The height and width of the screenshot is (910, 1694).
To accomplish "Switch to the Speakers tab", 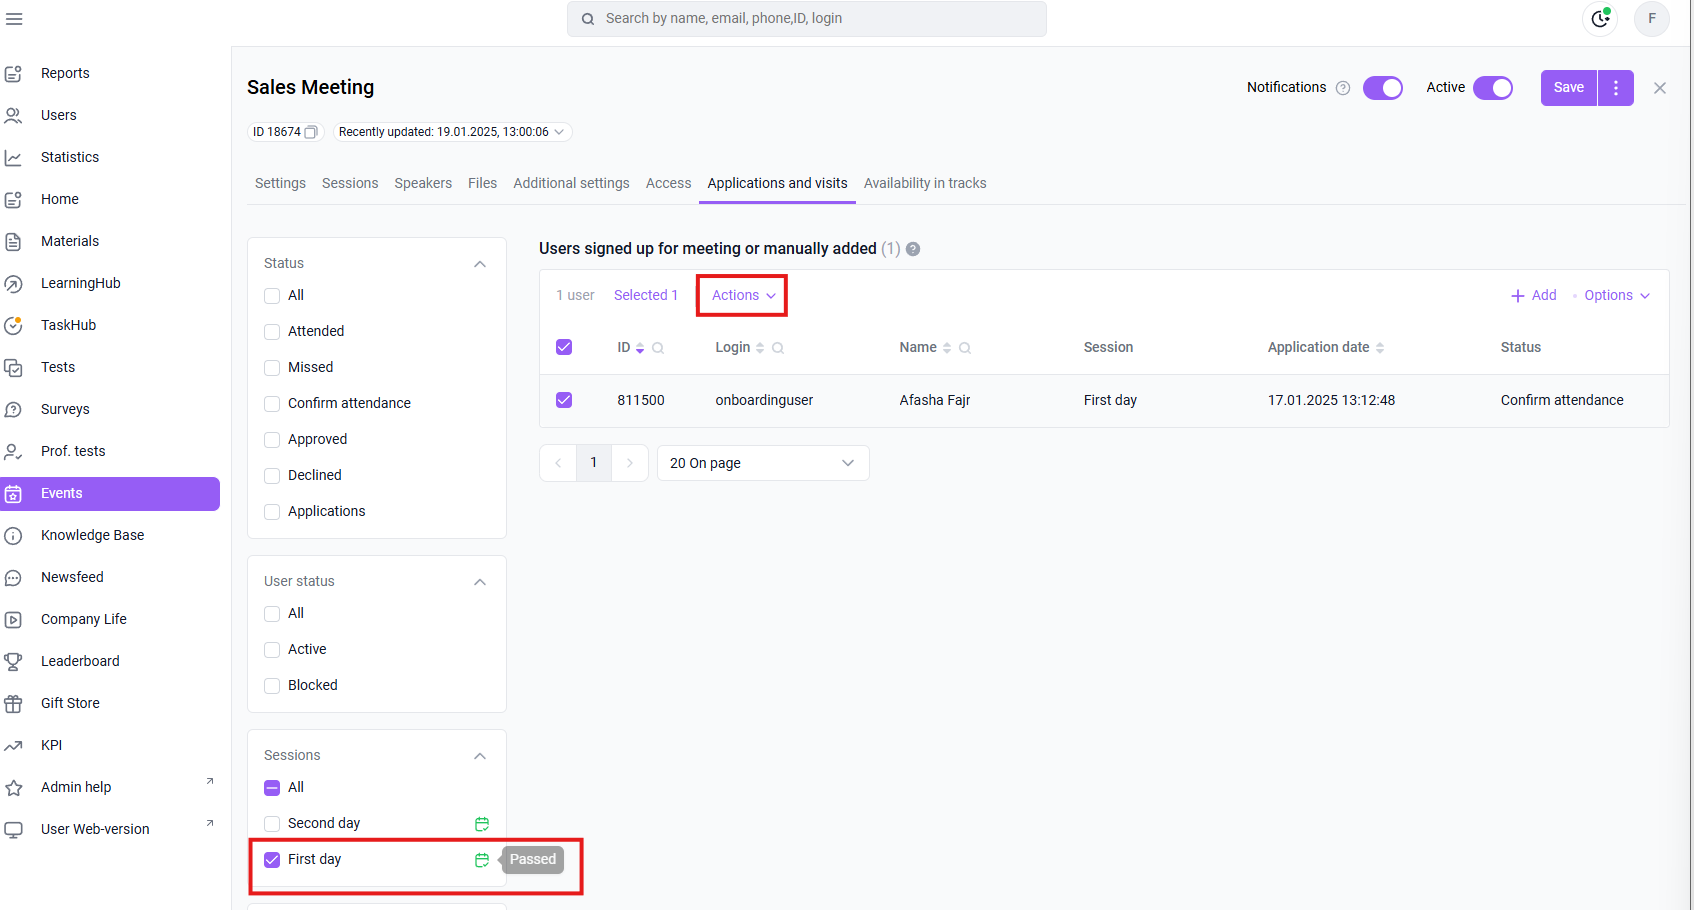I will tap(423, 183).
